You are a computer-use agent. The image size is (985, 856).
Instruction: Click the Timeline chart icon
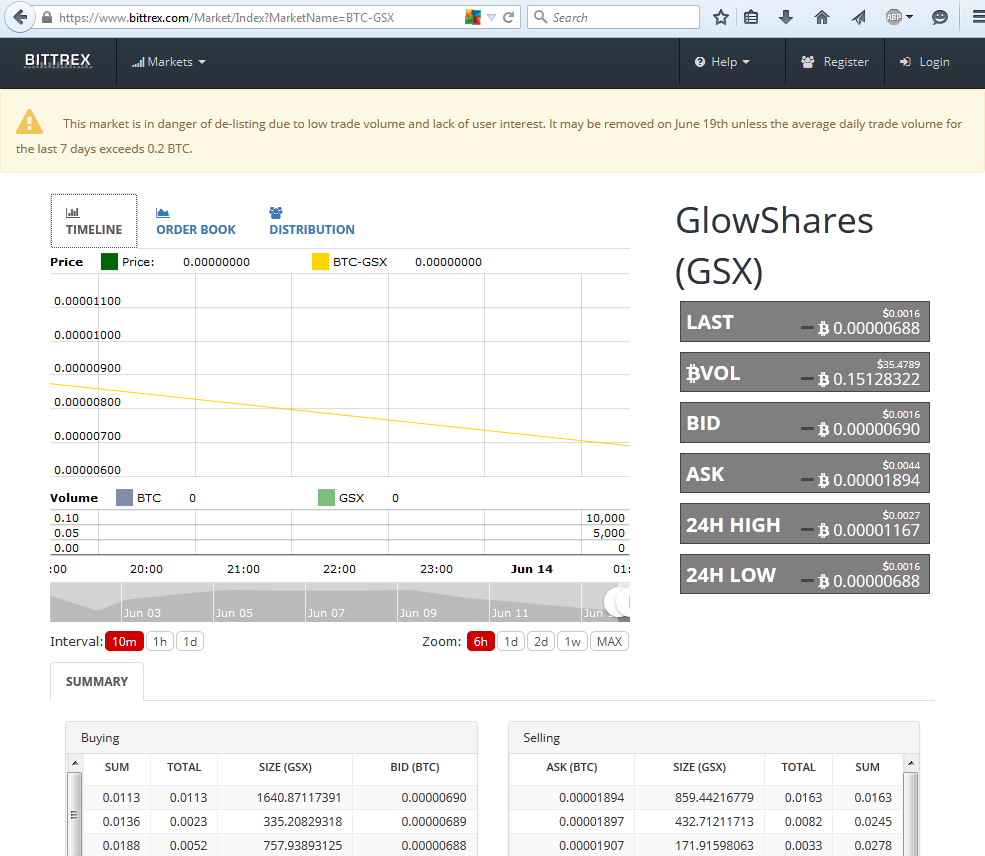tap(73, 212)
